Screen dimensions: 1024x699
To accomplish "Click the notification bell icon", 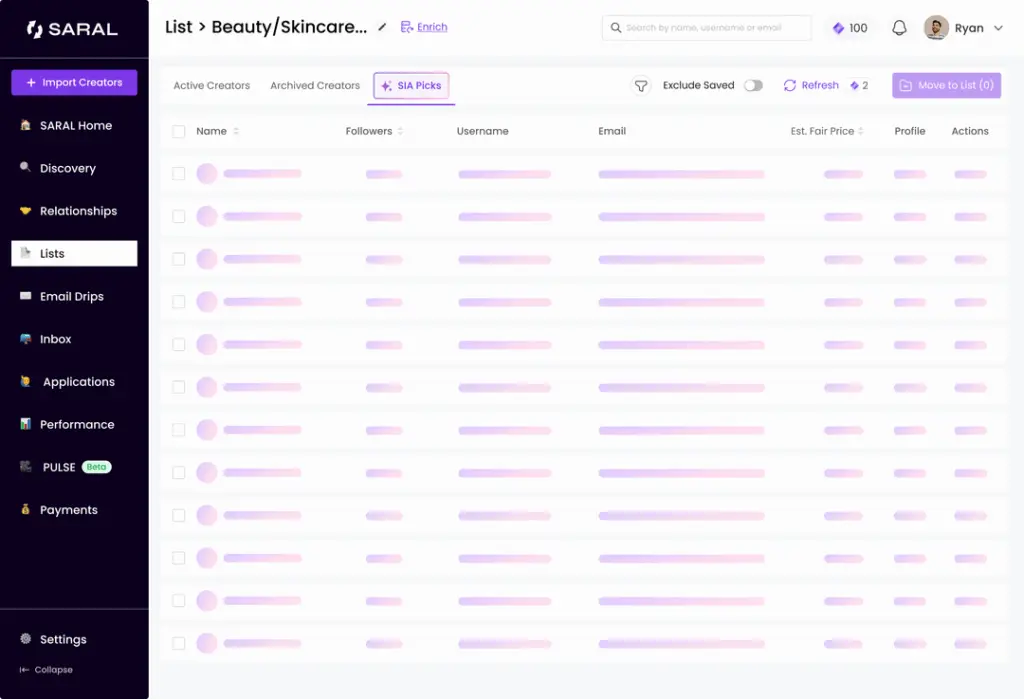I will 899,27.
